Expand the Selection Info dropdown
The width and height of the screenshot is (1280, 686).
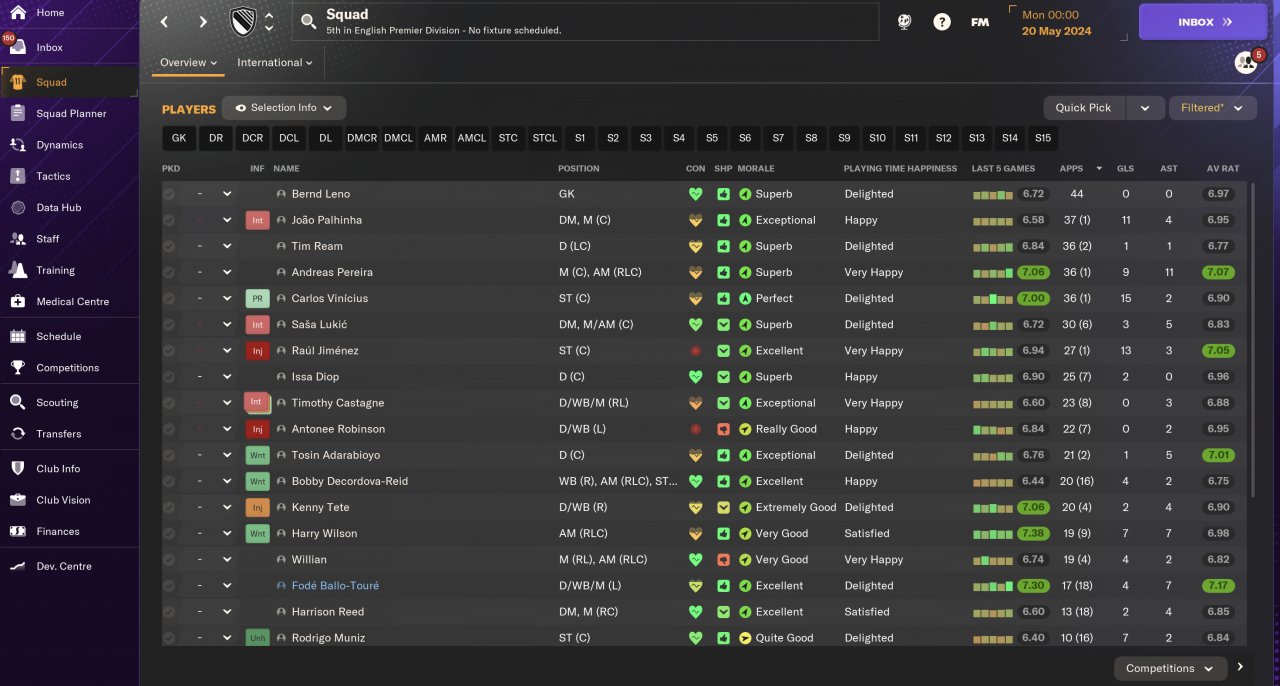pyautogui.click(x=284, y=108)
